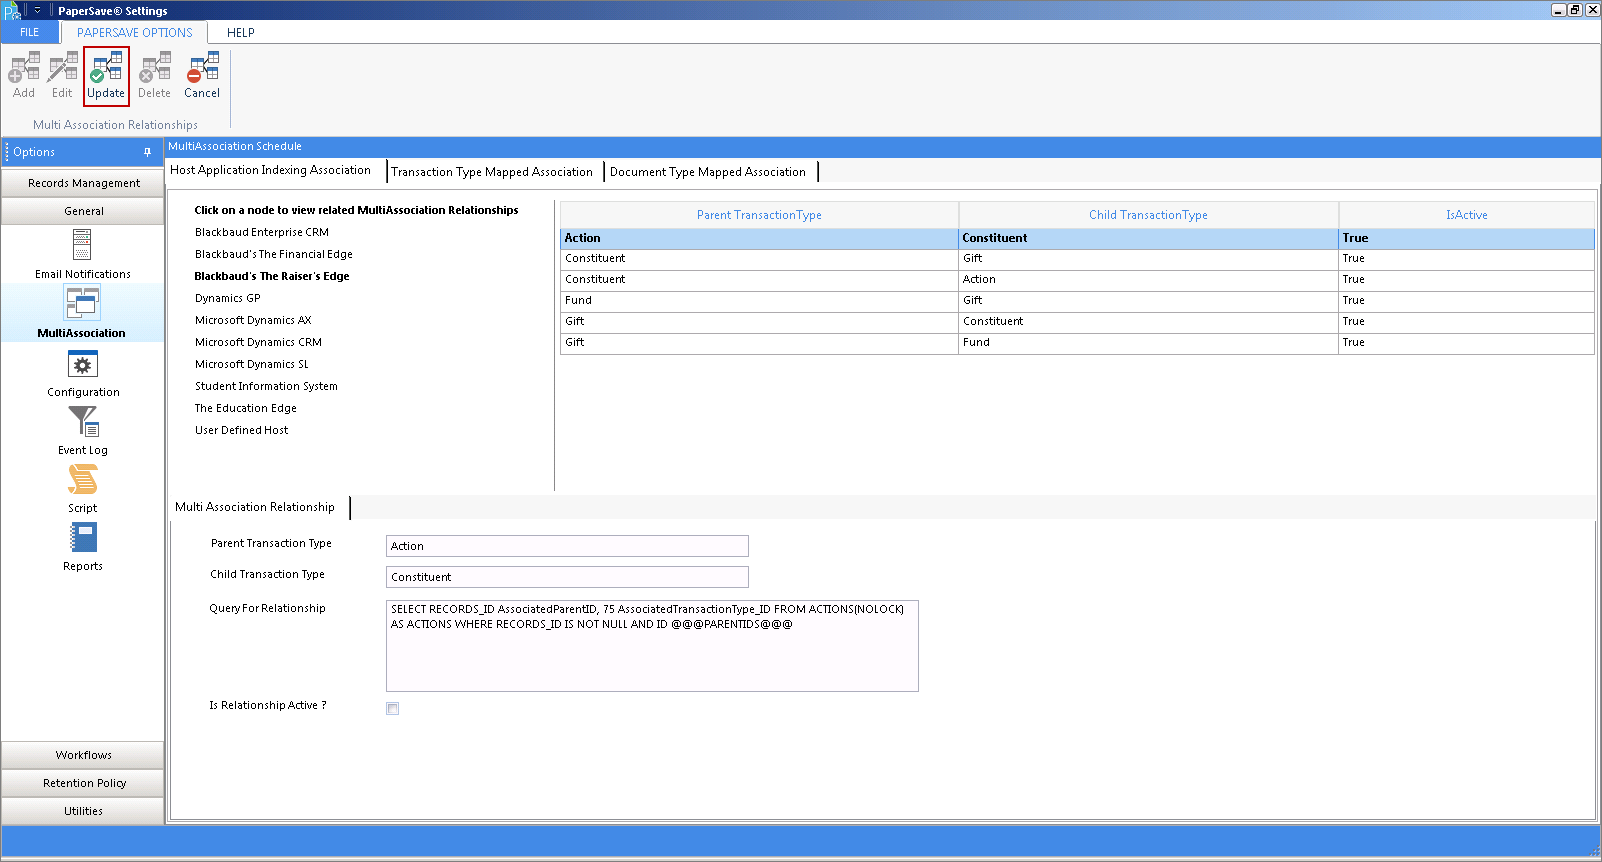1602x862 pixels.
Task: Select Microsoft Dynamics SL node
Action: [252, 364]
